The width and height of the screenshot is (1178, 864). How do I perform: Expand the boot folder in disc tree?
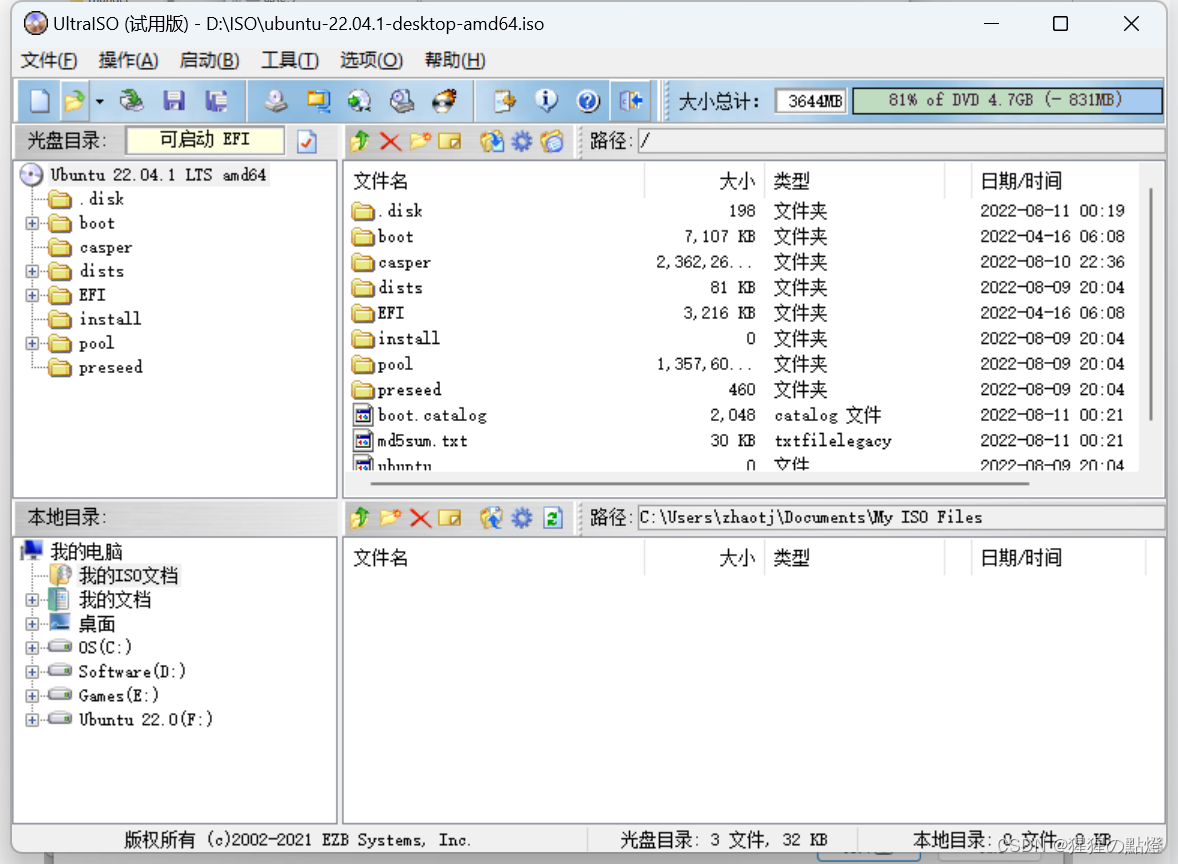tap(32, 223)
